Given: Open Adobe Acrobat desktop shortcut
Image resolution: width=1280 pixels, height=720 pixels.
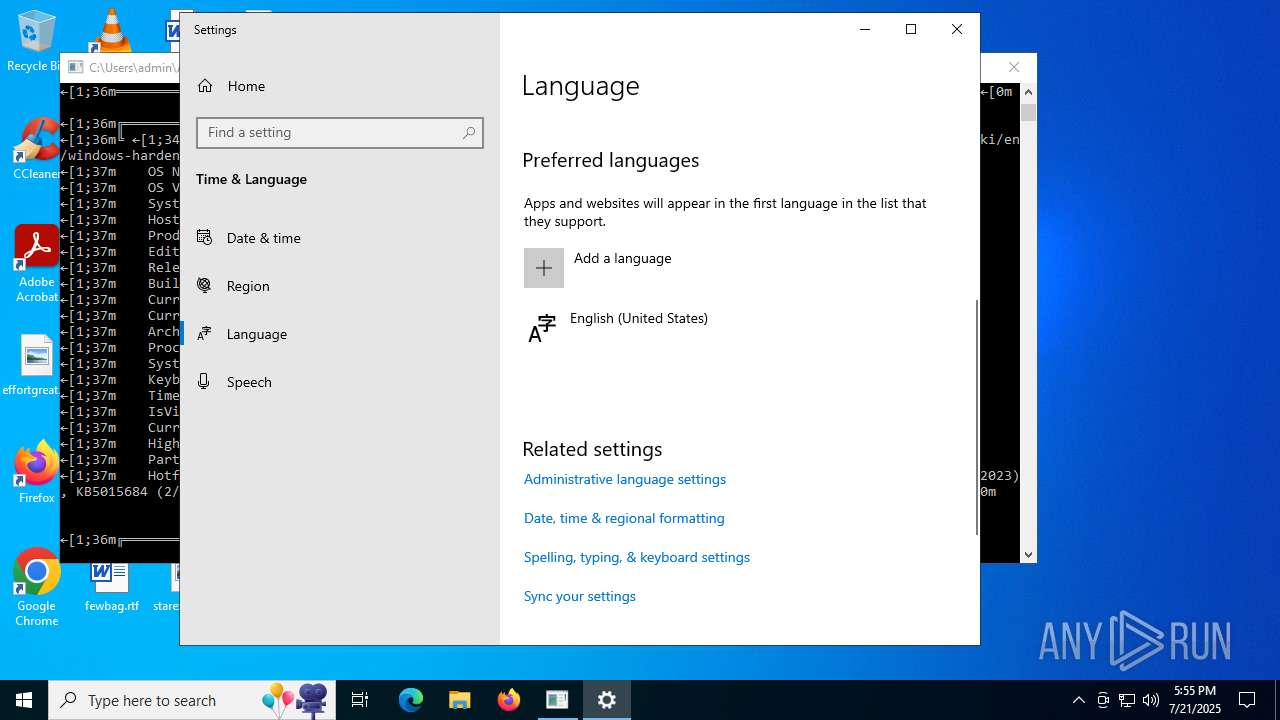Looking at the screenshot, I should click(x=37, y=264).
